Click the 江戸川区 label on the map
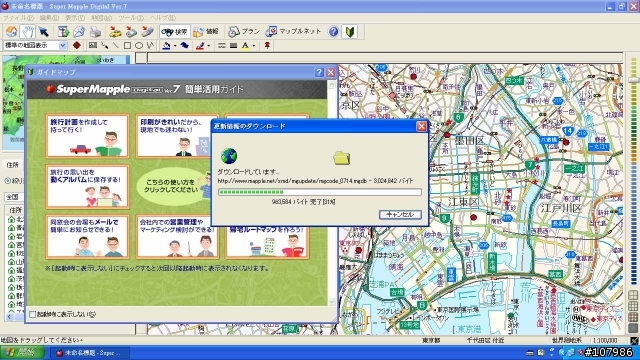 pyautogui.click(x=561, y=208)
